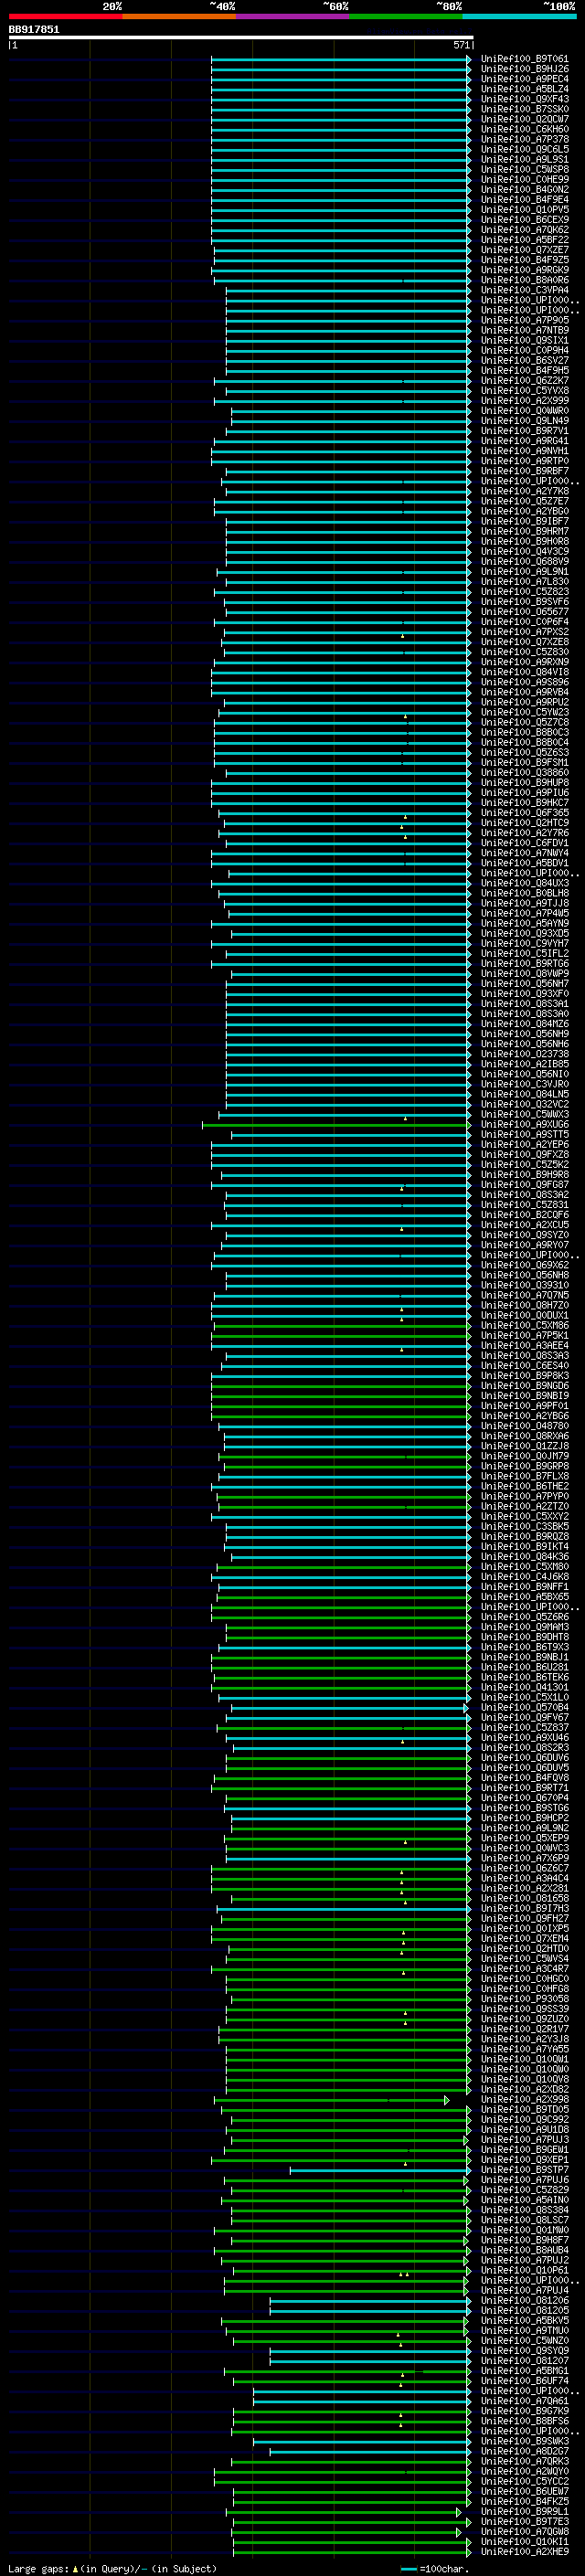Screen dimensions: 585x2576
Task: Select the UniRef100_B2CQF6 label
Action: (x=524, y=1215)
